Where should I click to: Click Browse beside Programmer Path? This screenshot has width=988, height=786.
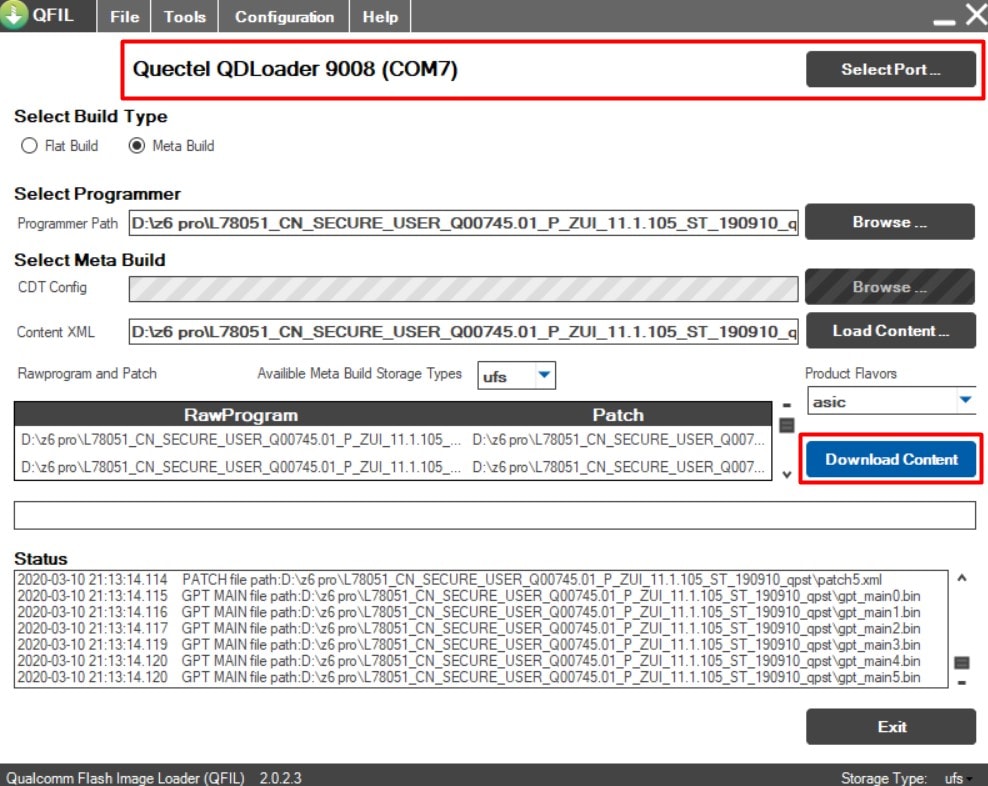889,222
